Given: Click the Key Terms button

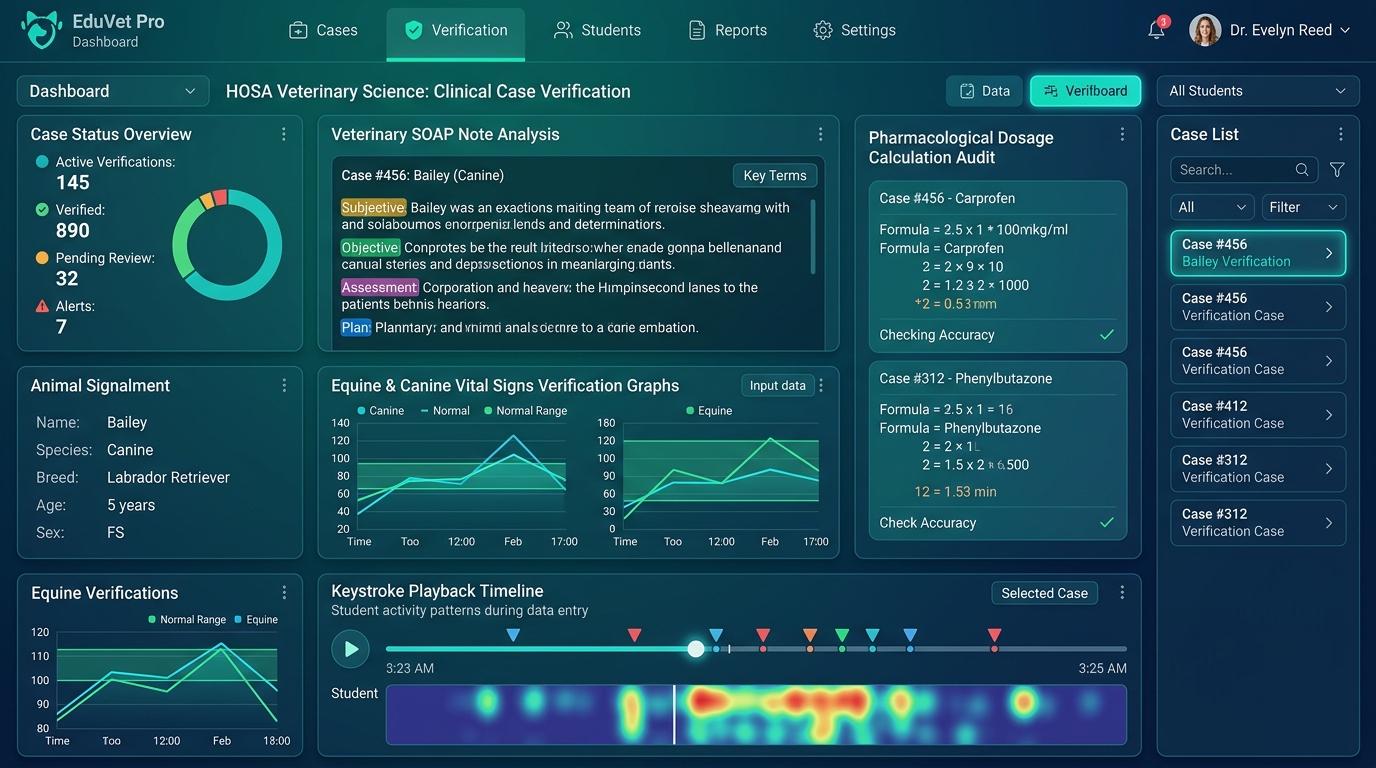Looking at the screenshot, I should tap(775, 175).
